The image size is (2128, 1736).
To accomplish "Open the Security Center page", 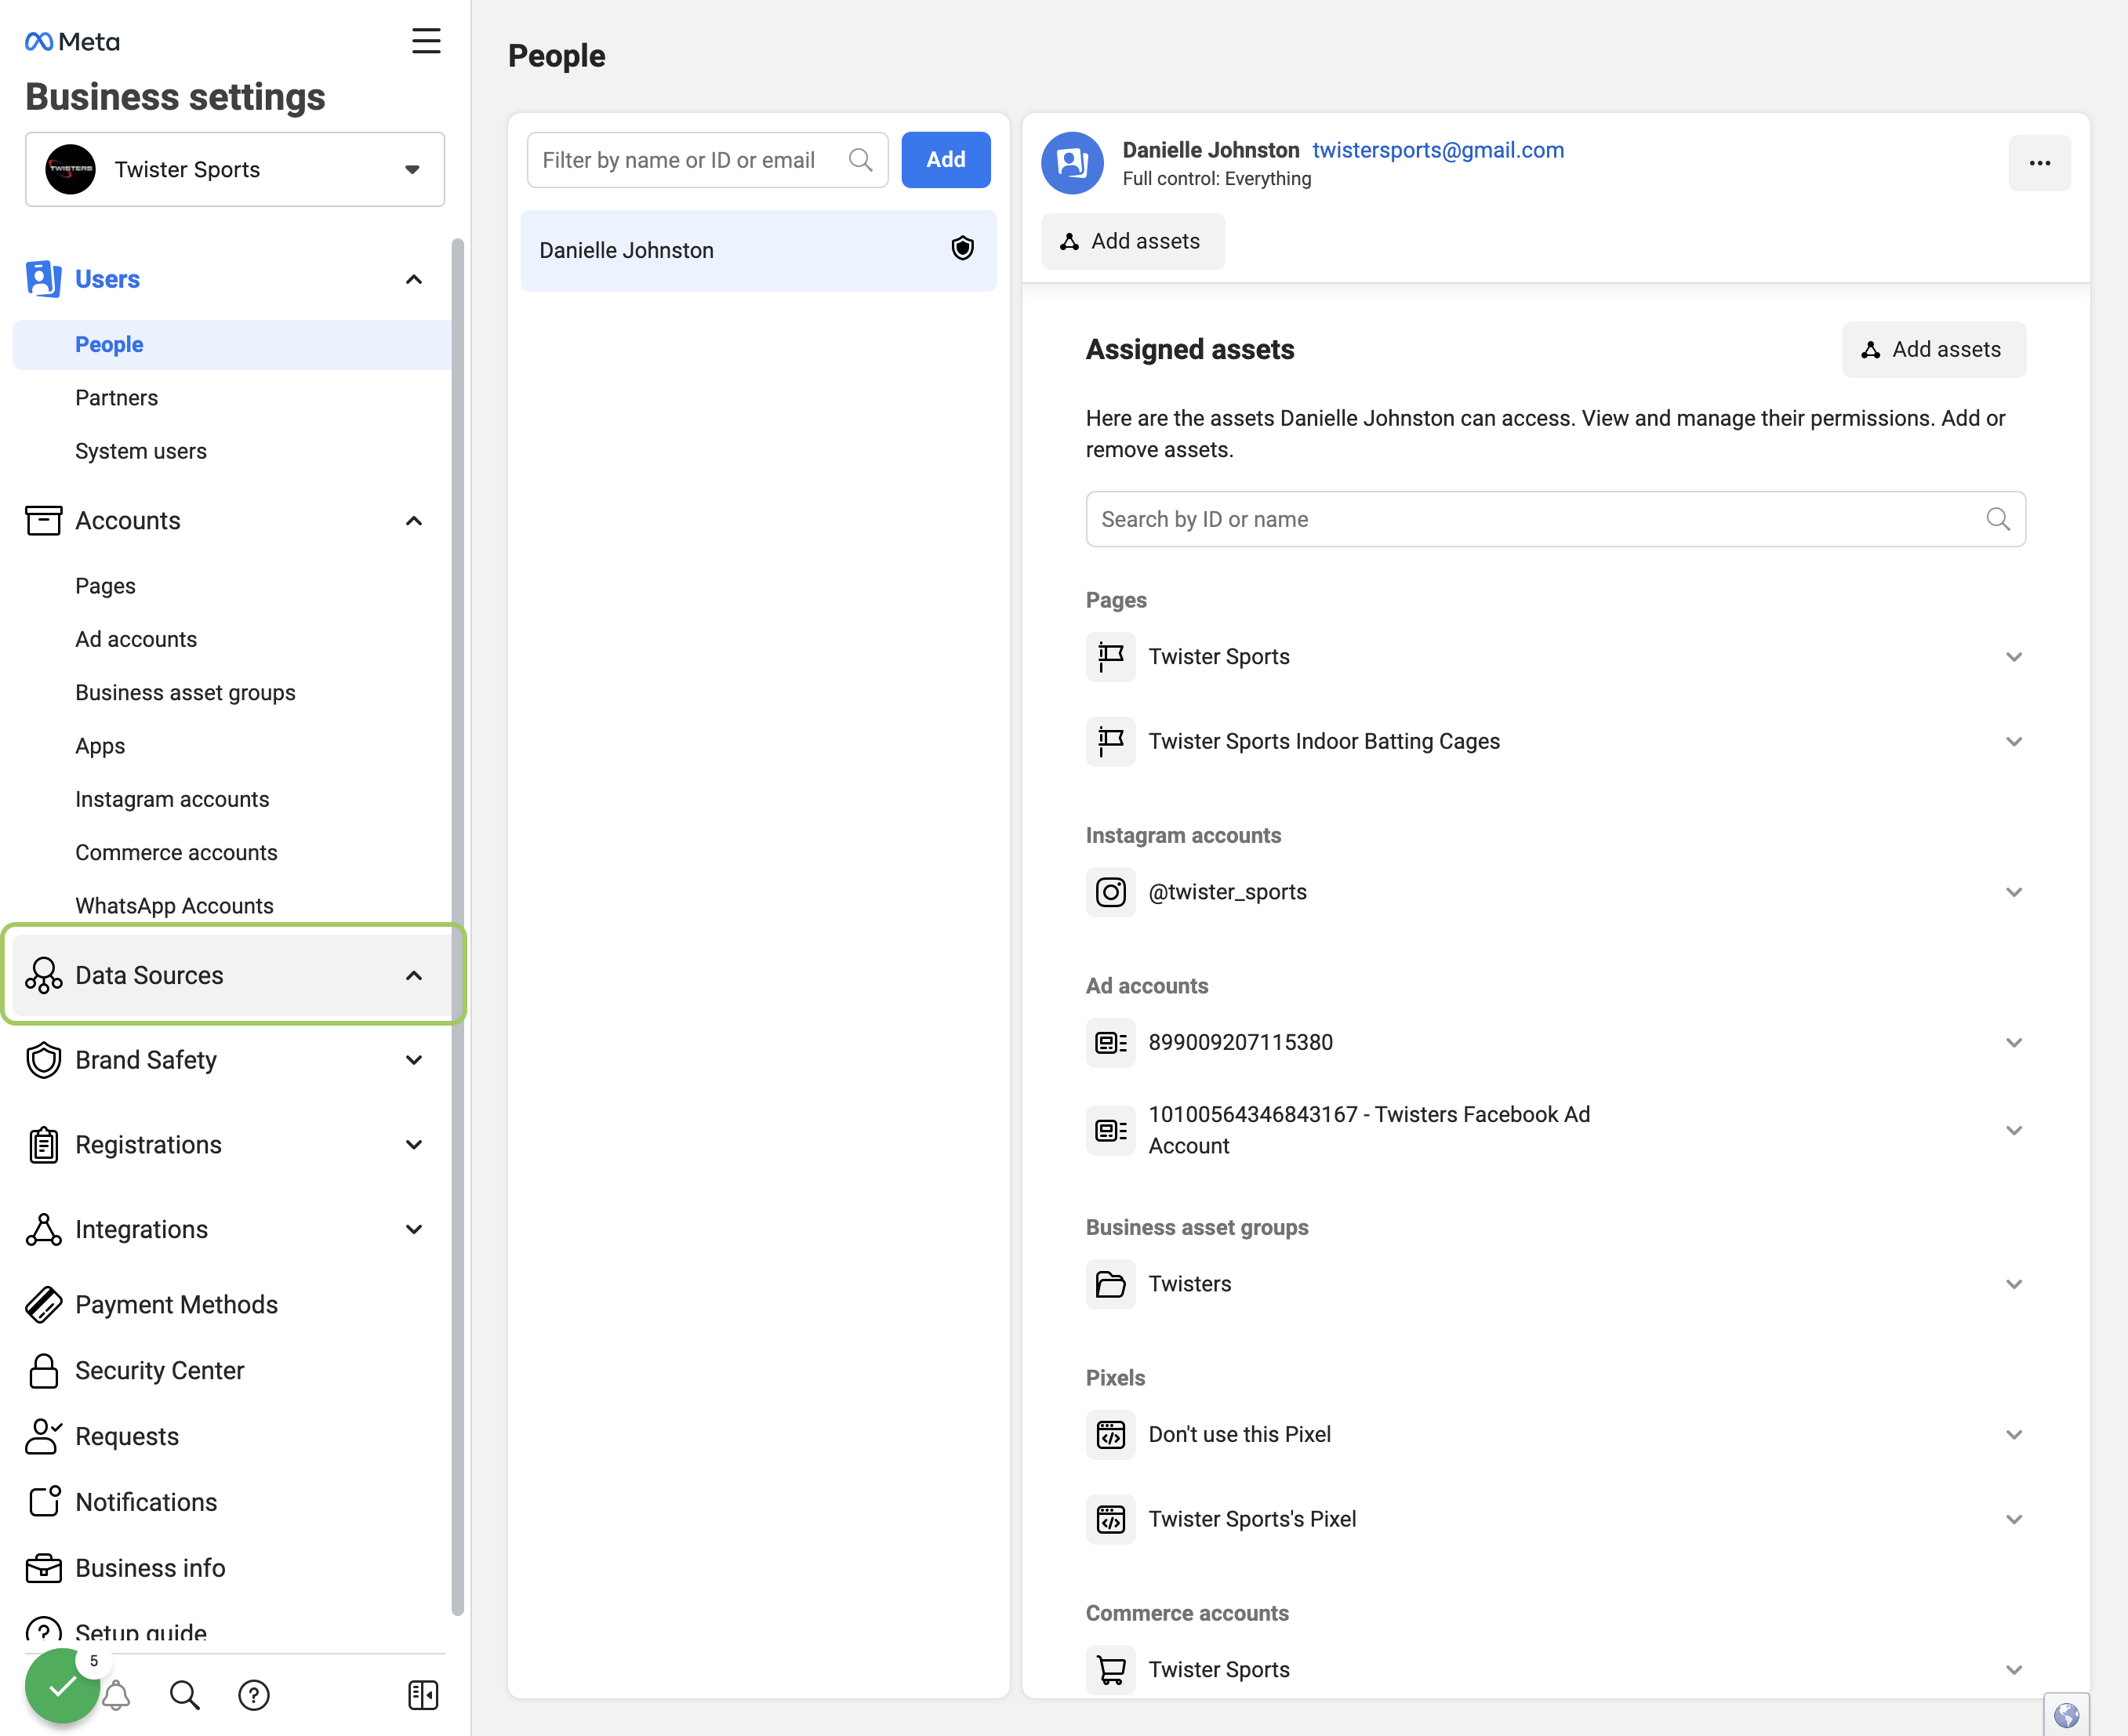I will [x=159, y=1370].
